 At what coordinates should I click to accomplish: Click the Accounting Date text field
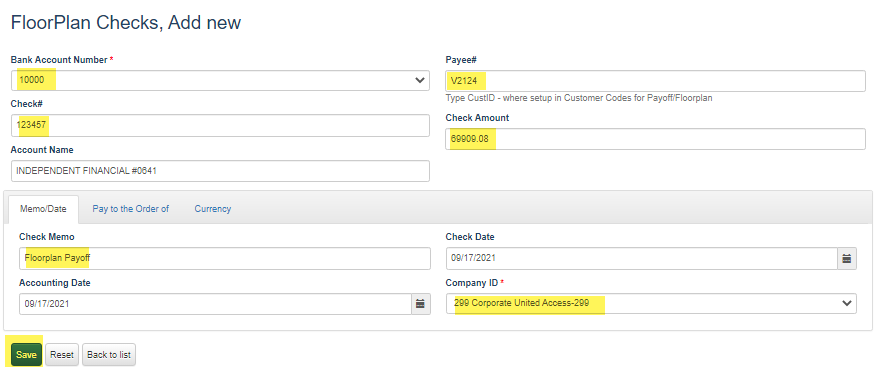[215, 304]
